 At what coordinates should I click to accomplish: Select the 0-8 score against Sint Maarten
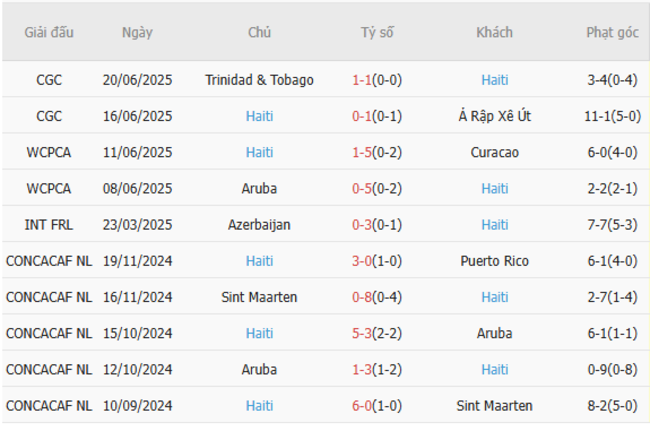pyautogui.click(x=362, y=297)
